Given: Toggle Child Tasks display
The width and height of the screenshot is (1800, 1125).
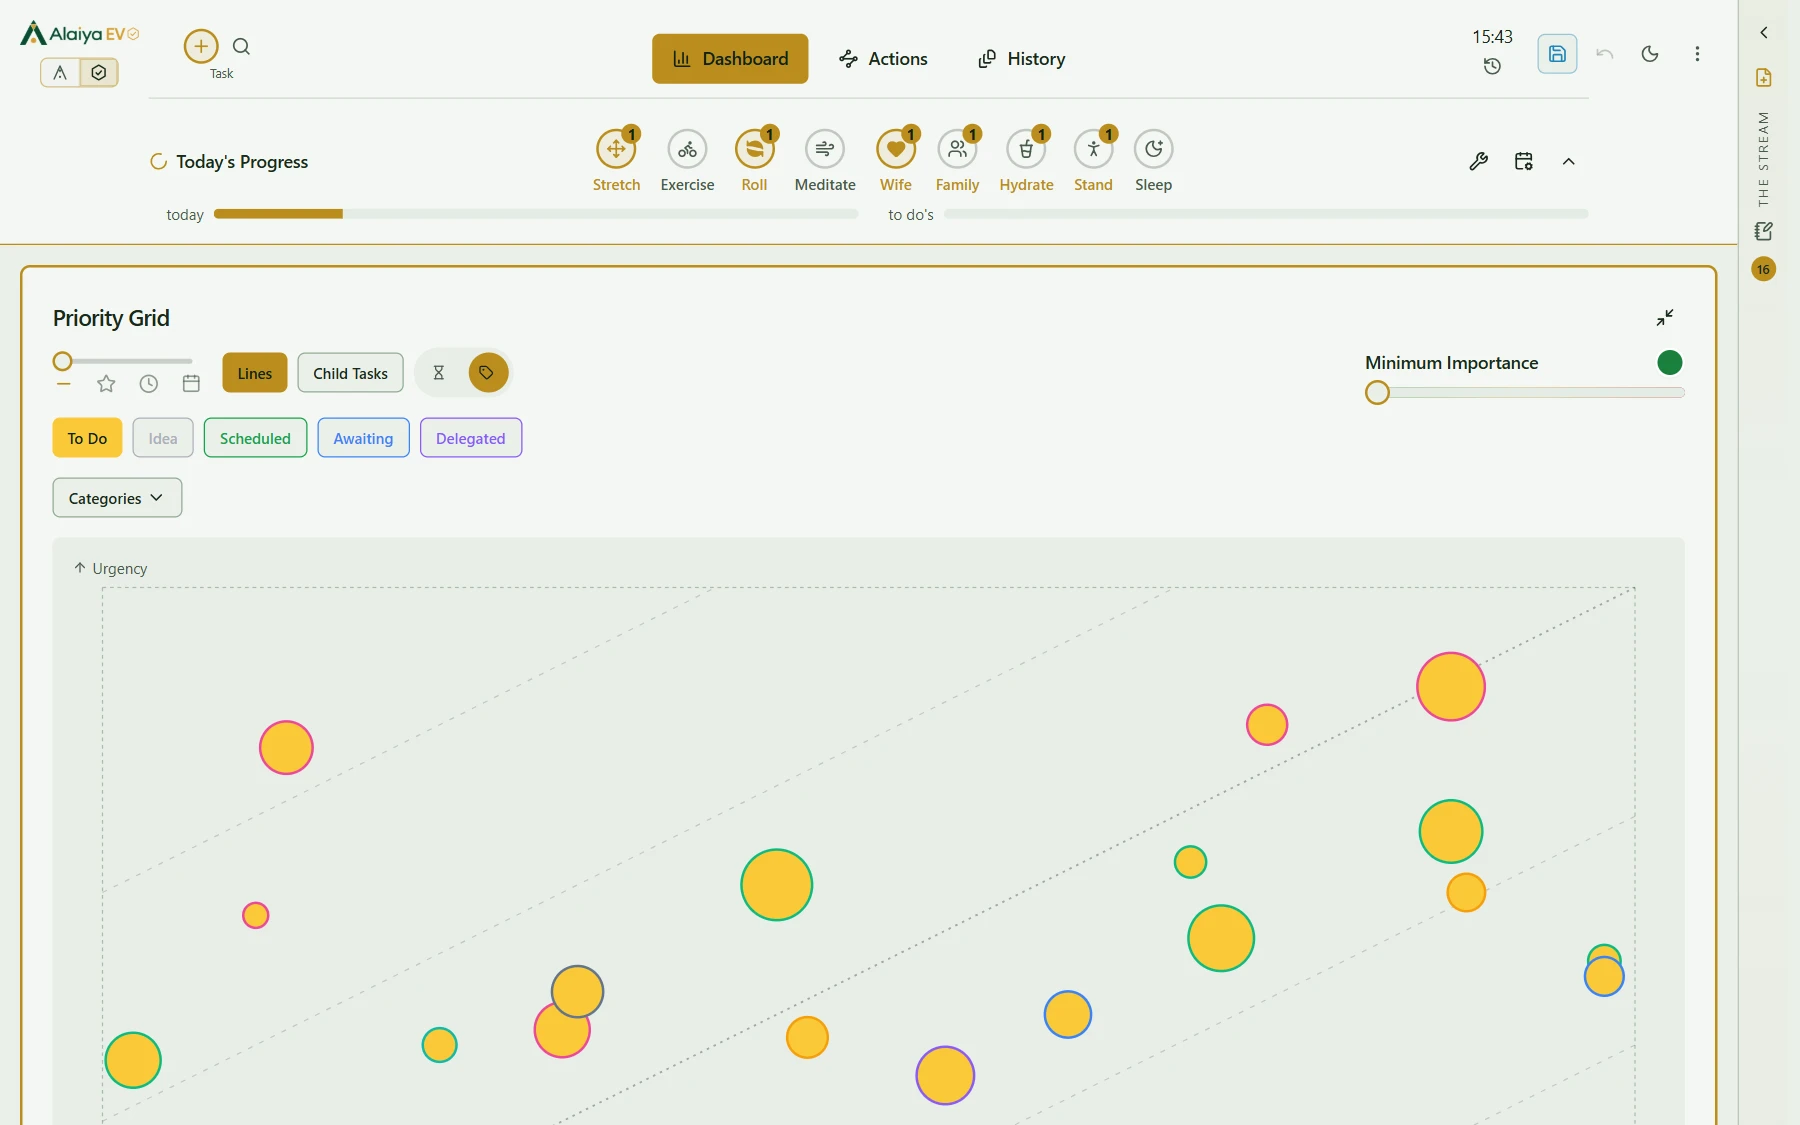Looking at the screenshot, I should 350,373.
